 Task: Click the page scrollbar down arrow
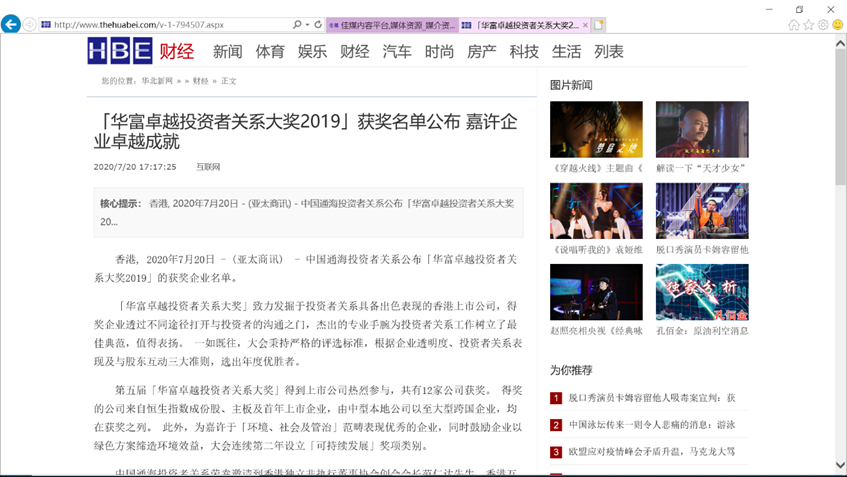coord(841,465)
